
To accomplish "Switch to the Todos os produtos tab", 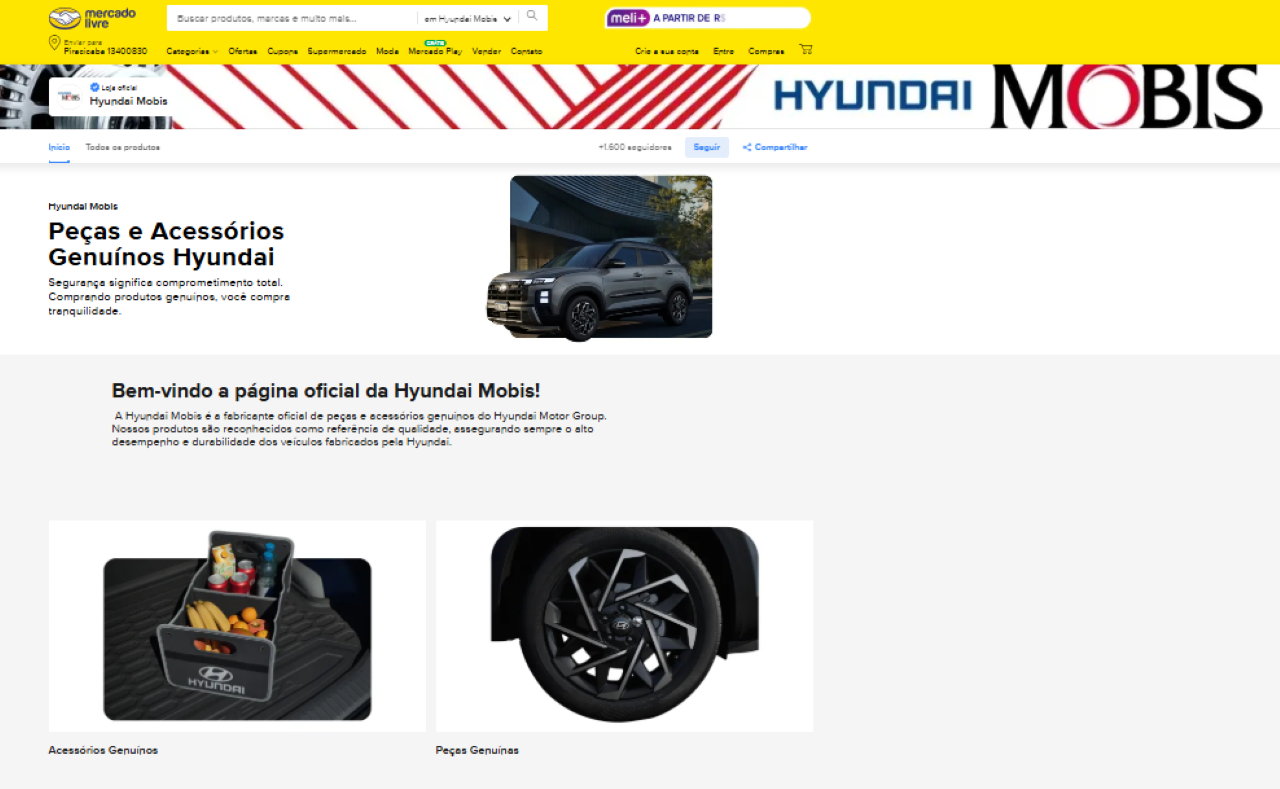I will click(x=122, y=147).
